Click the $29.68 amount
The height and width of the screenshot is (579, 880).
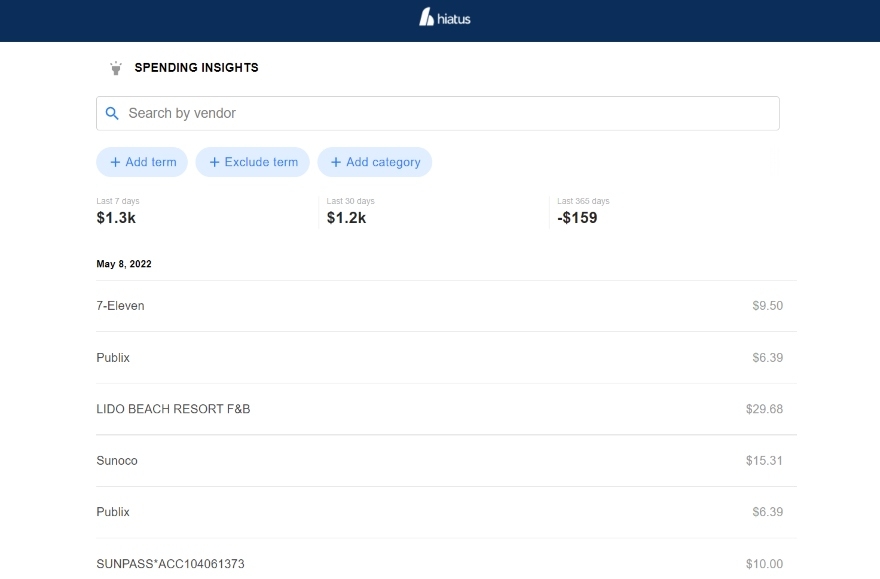(764, 409)
